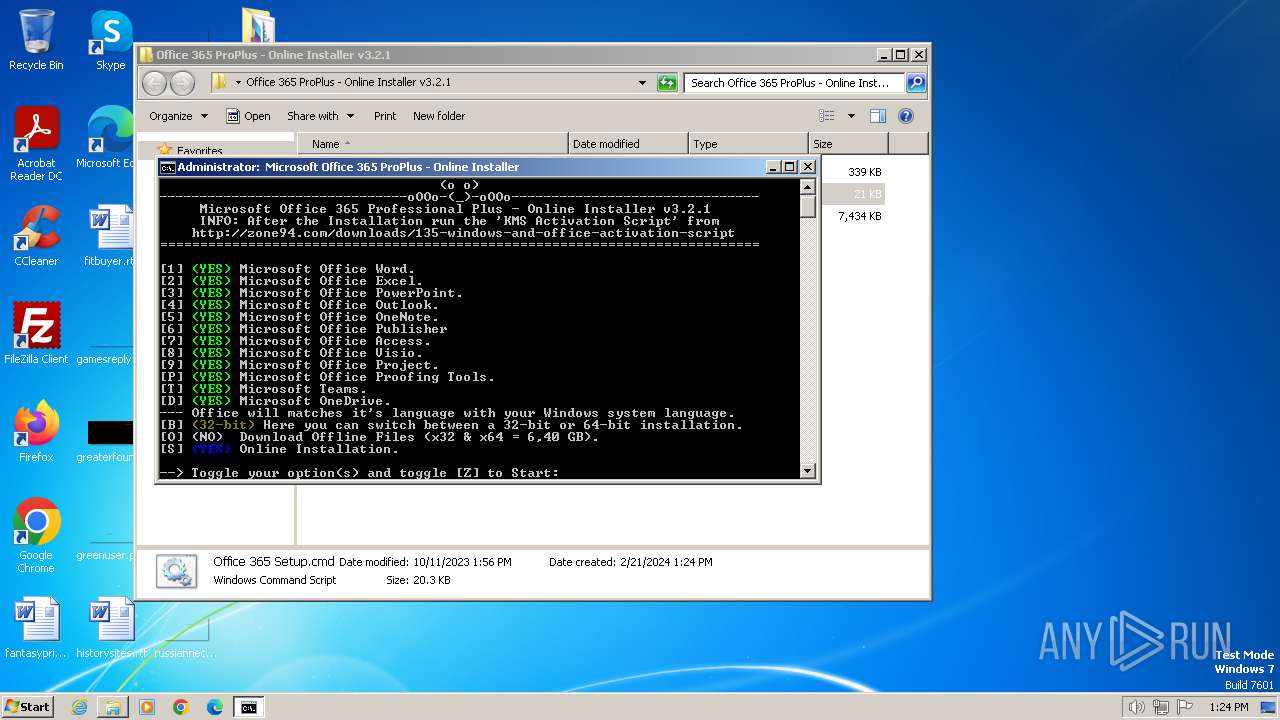Image resolution: width=1280 pixels, height=720 pixels.
Task: Sort by Date modified column header
Action: click(x=628, y=144)
